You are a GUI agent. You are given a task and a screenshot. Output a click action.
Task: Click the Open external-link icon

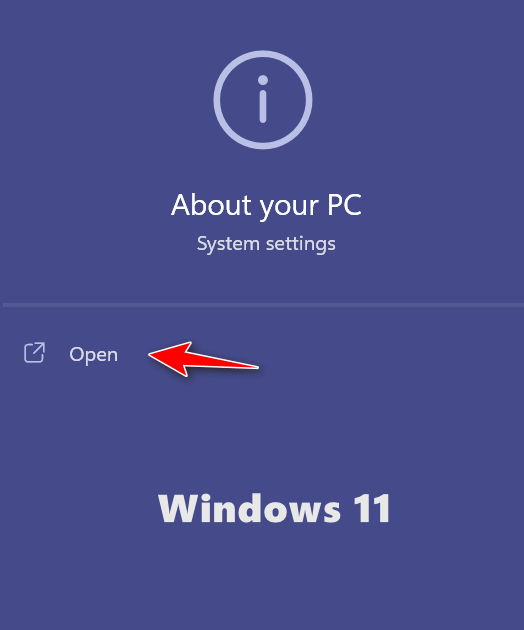pos(35,353)
